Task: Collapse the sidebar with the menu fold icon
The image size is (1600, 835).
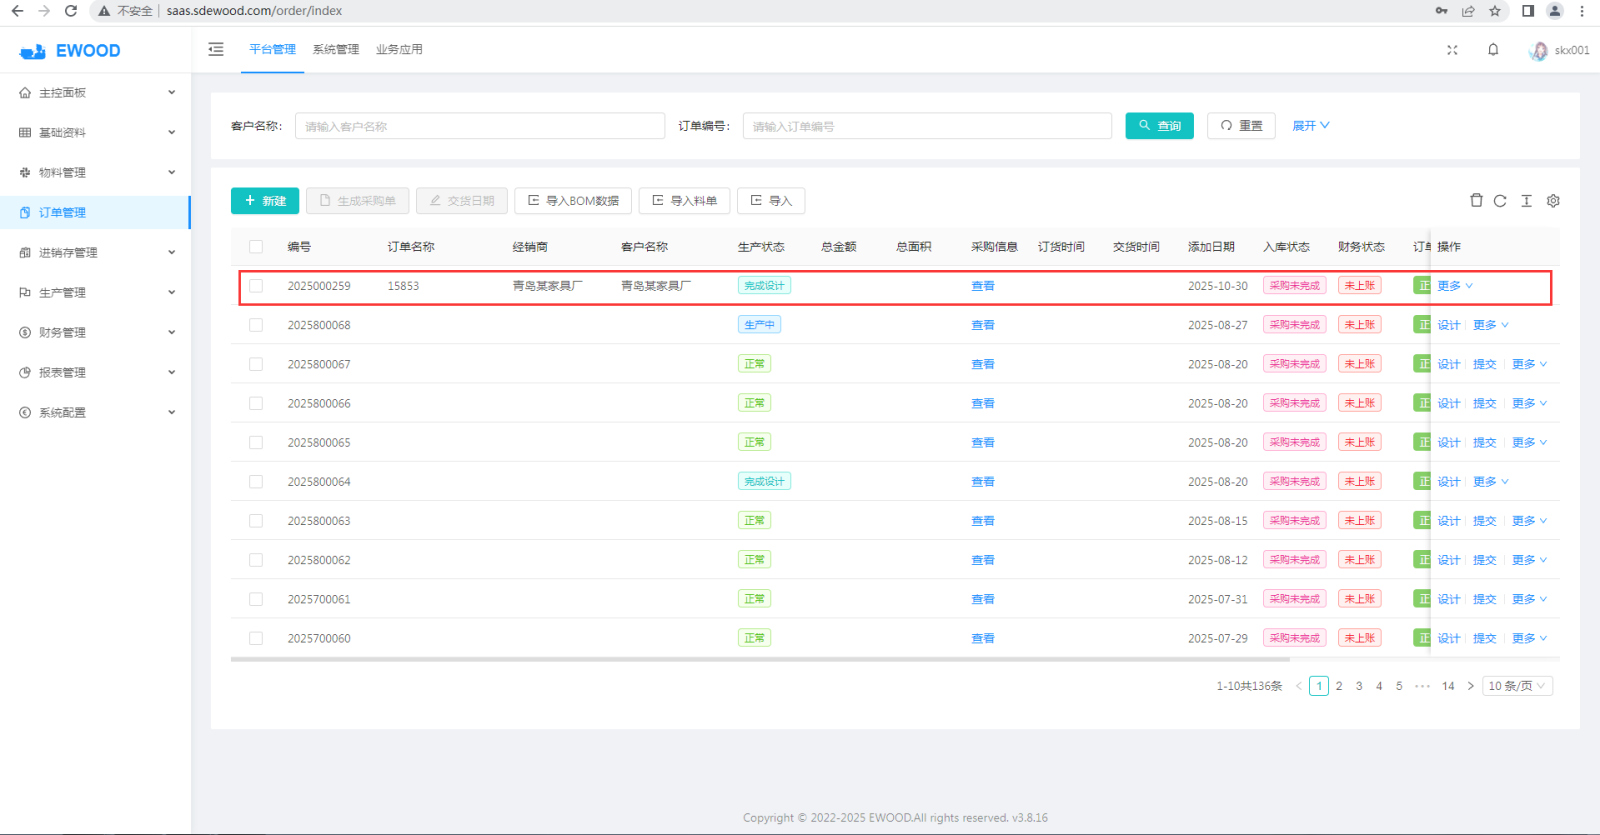Action: 216,49
